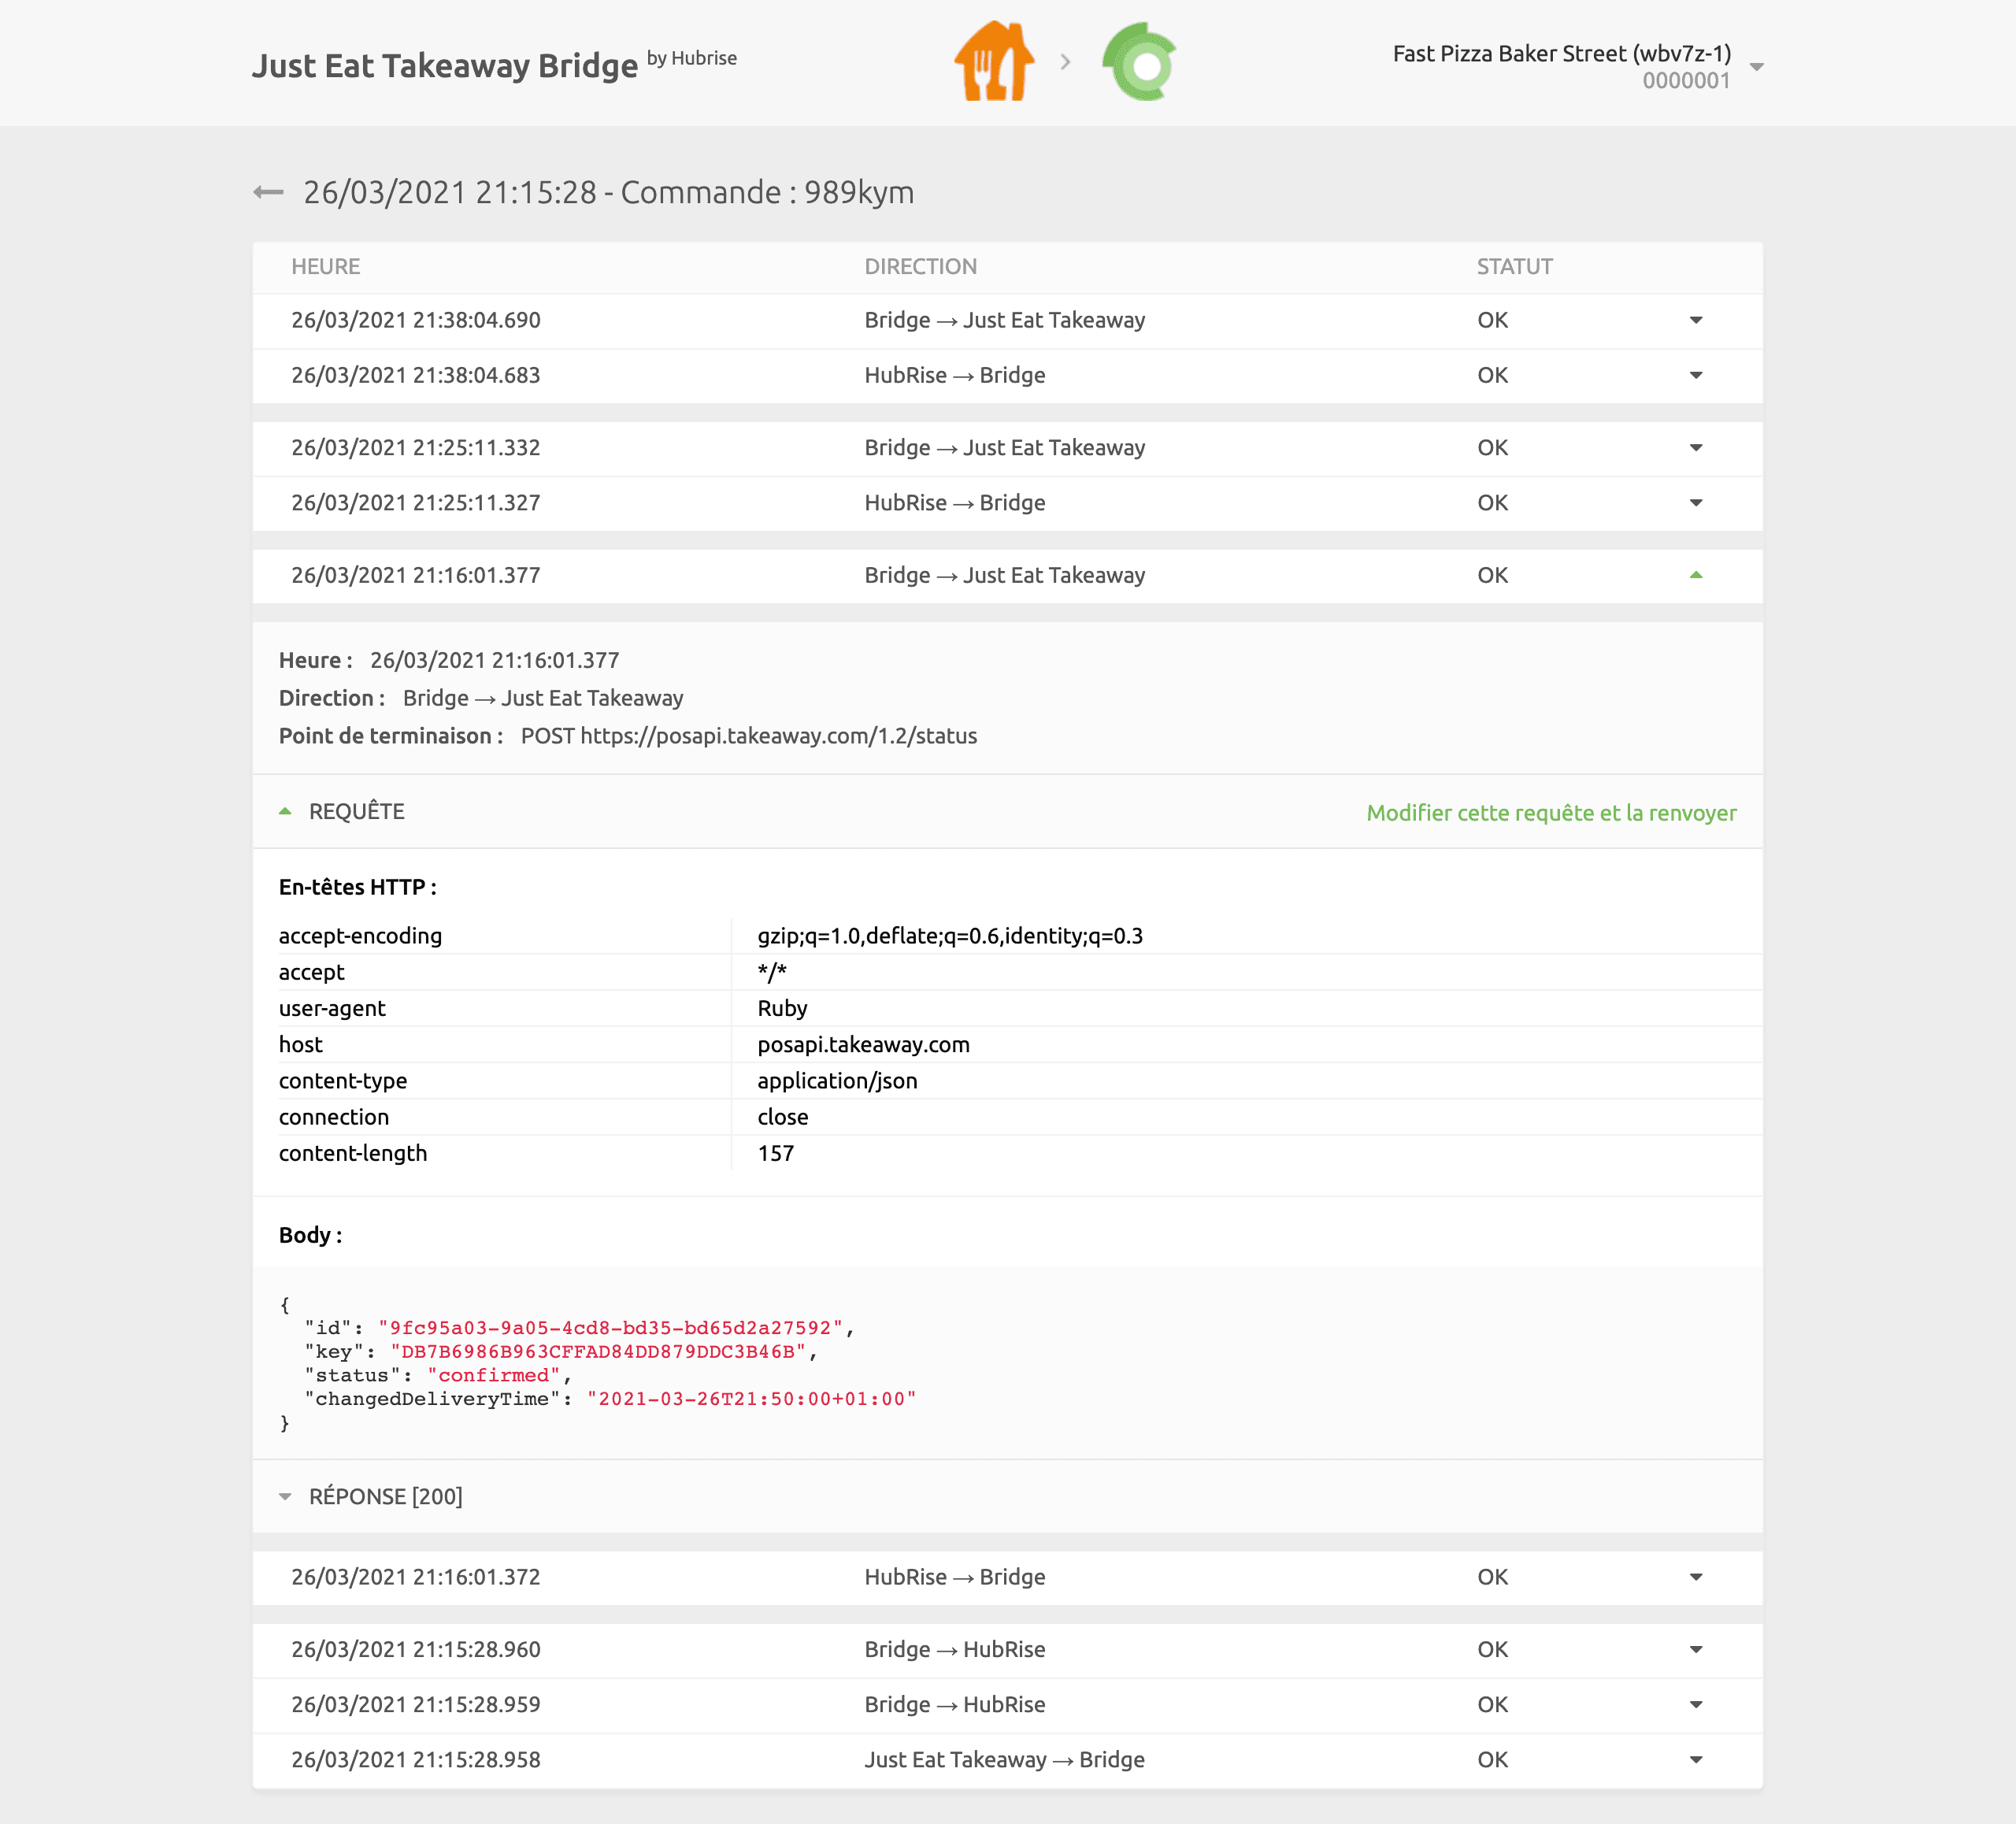The width and height of the screenshot is (2016, 1824).
Task: Expand the RÉPONSE [200] section
Action: point(285,1496)
